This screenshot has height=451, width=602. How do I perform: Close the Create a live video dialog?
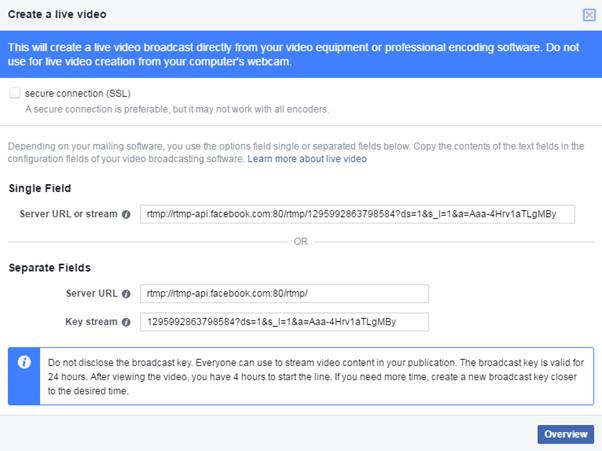(589, 15)
